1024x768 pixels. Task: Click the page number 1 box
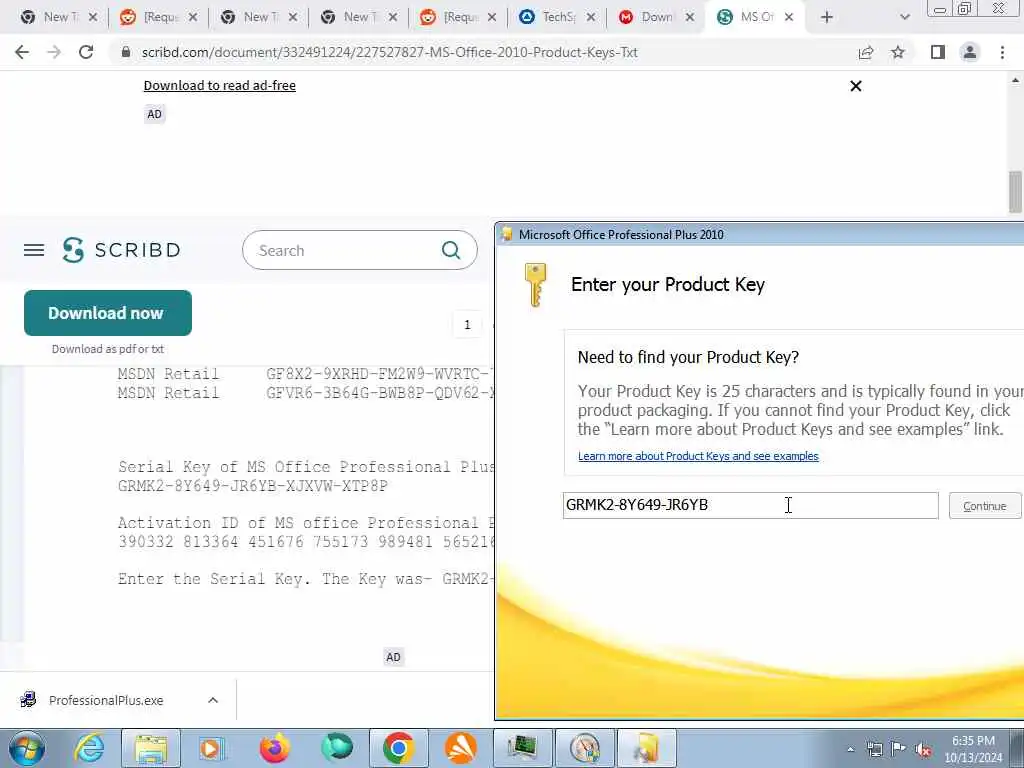[467, 325]
